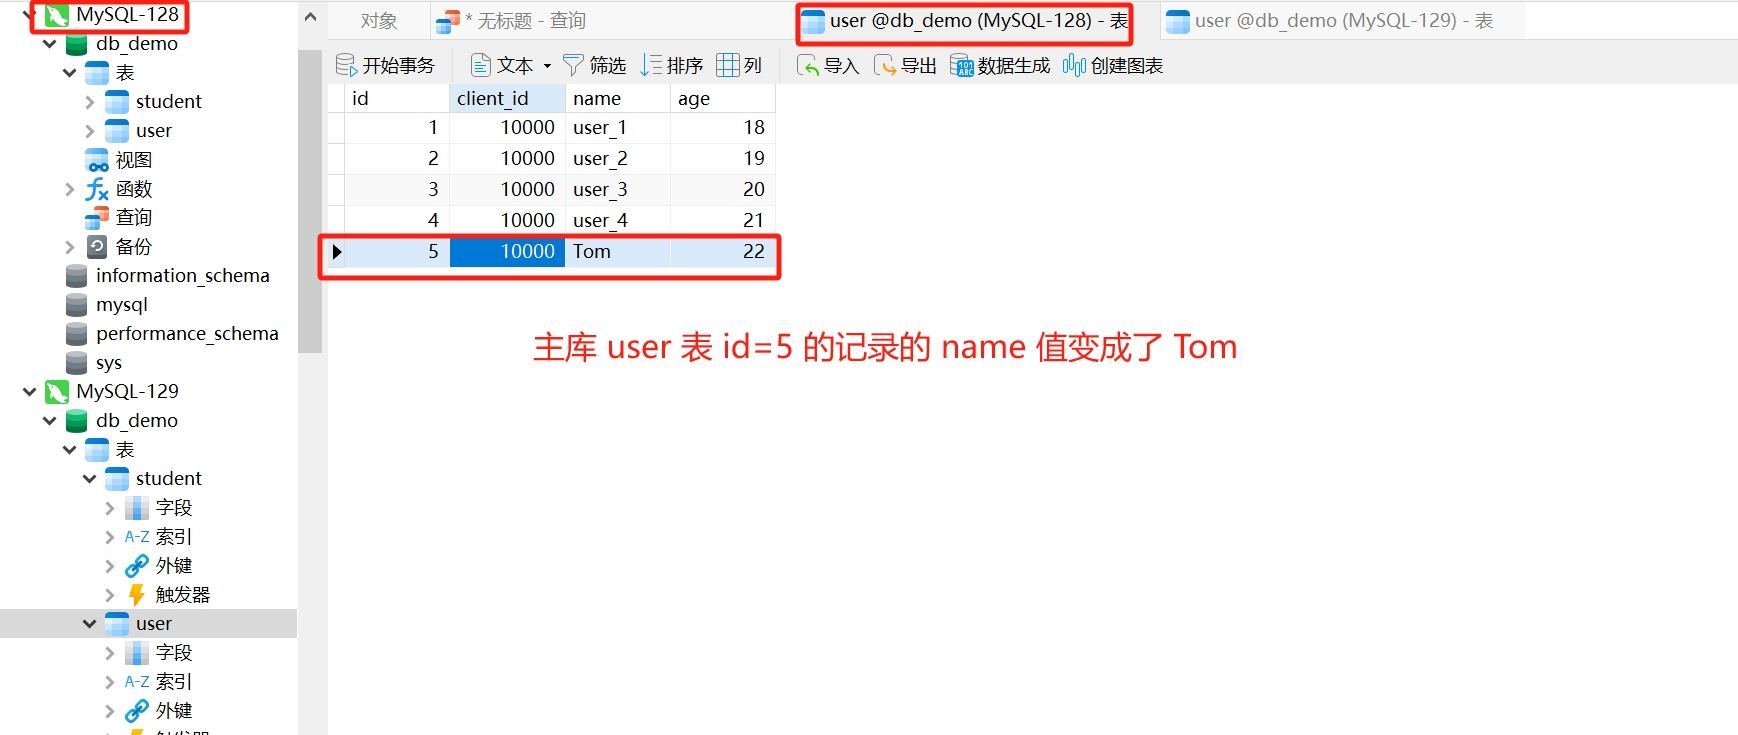Collapse db_demo under MySQL-128
Viewport: 1738px width, 735px height.
50,44
